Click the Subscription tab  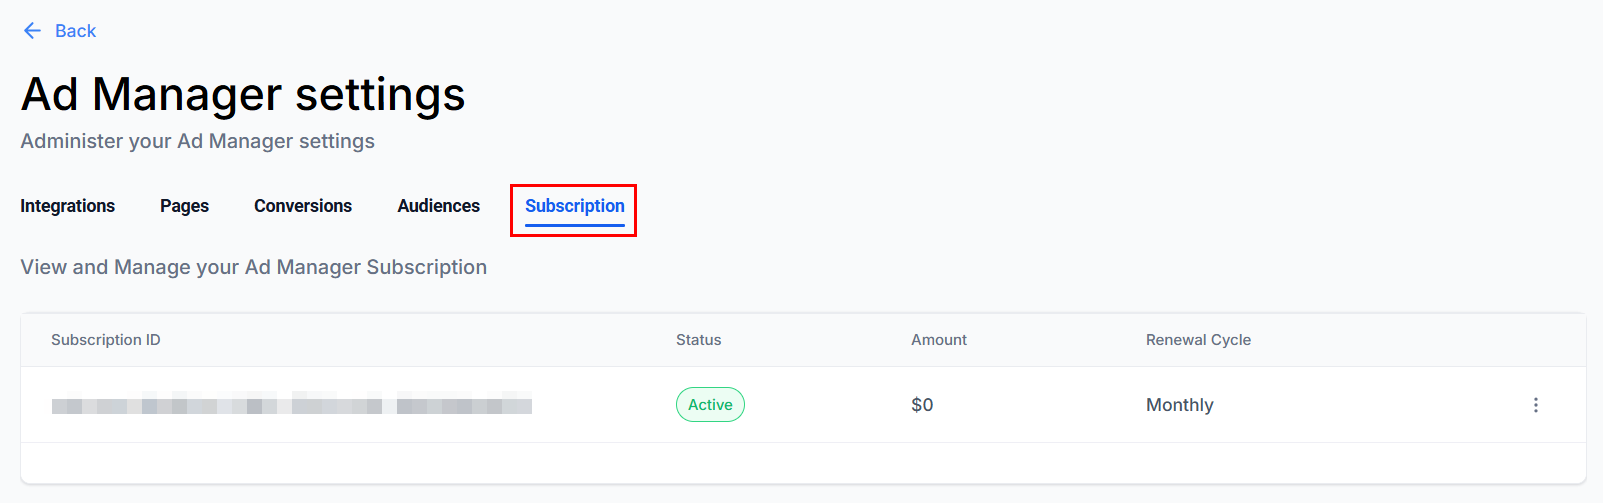click(574, 206)
